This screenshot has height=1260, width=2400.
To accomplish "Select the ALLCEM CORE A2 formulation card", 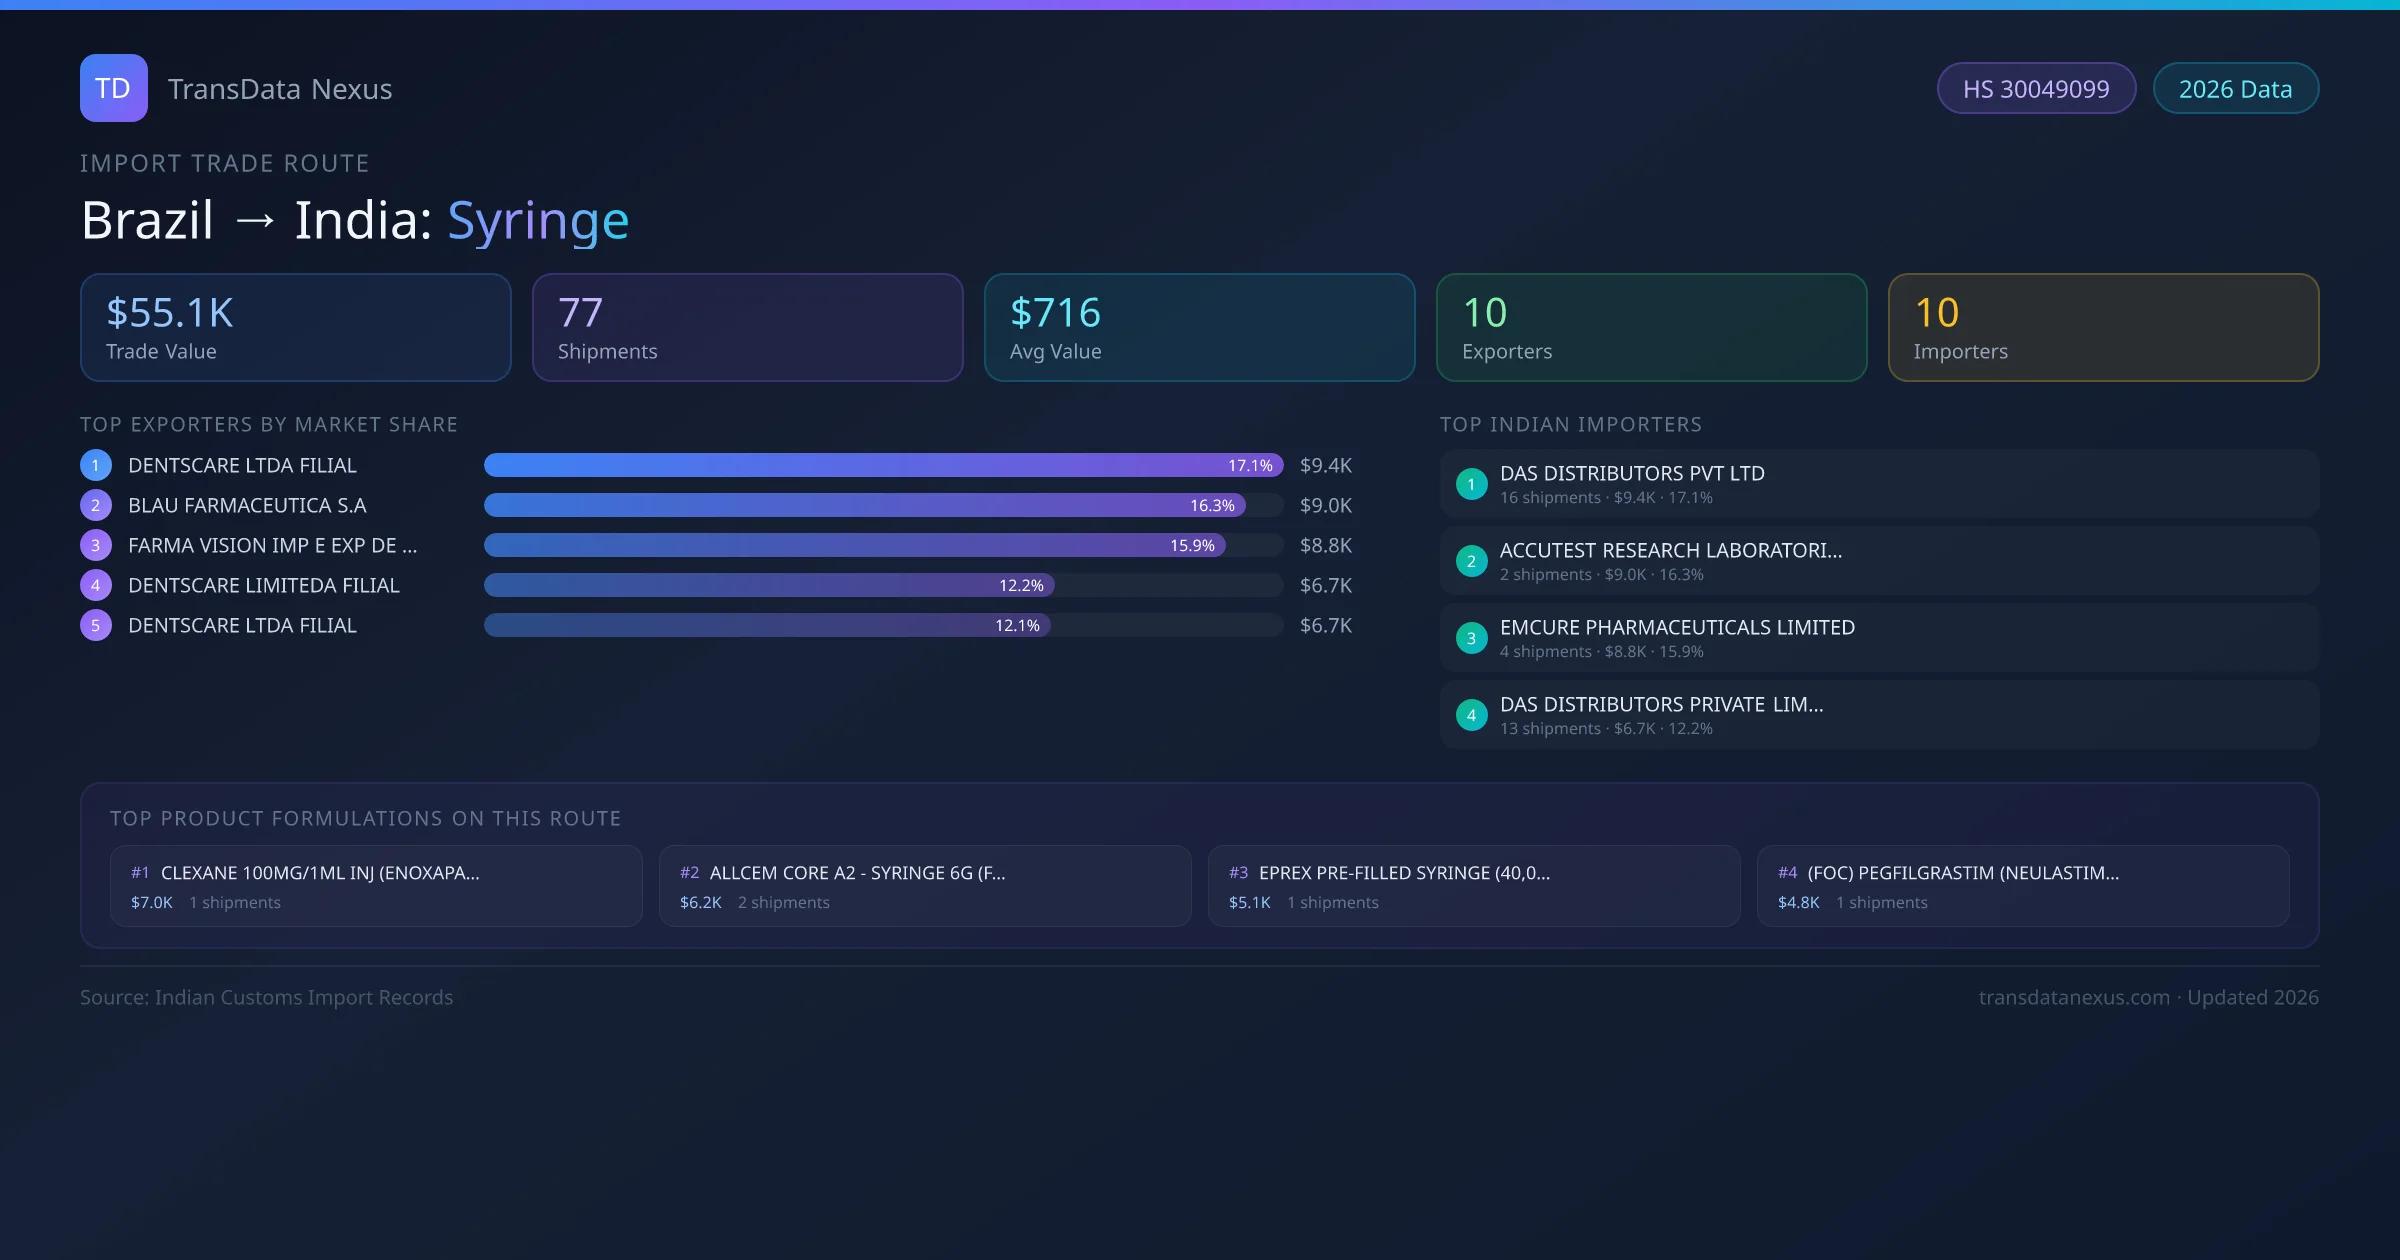I will pos(925,886).
